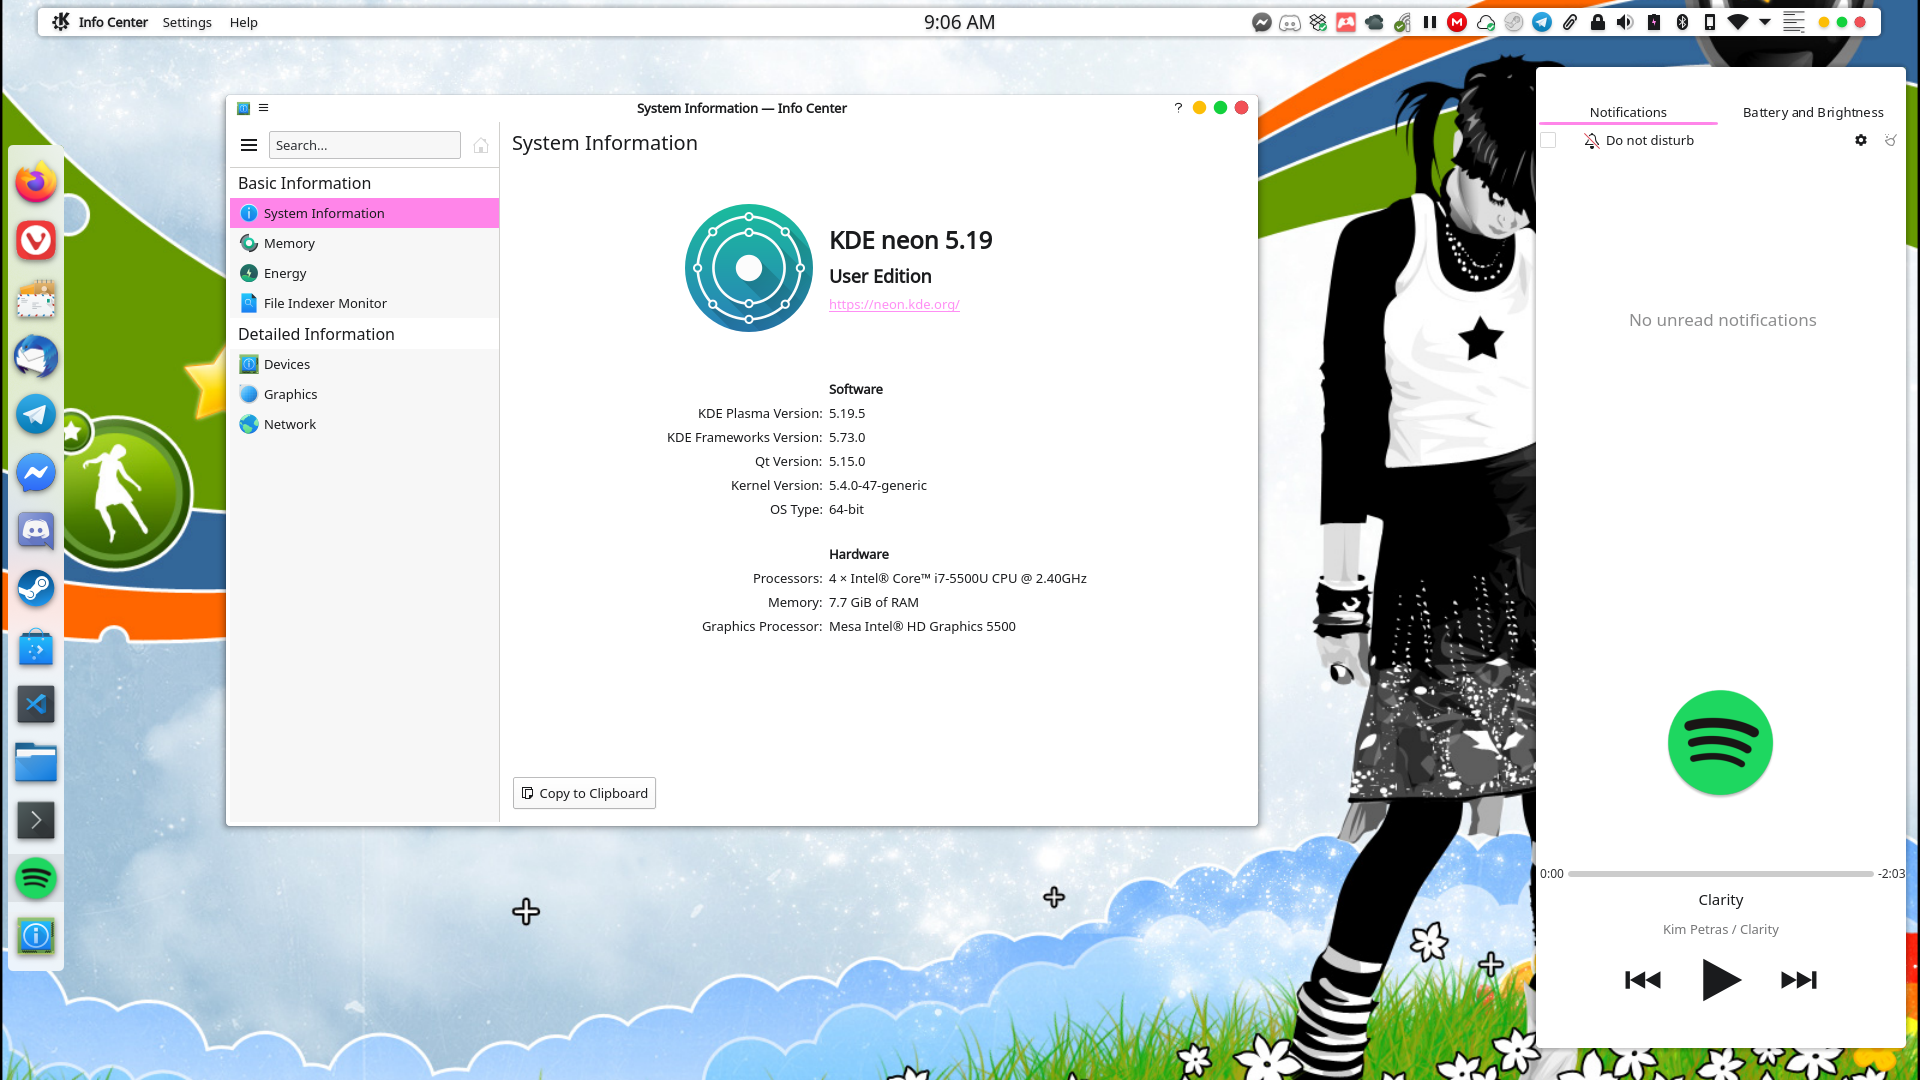This screenshot has height=1080, width=1920.
Task: Switch to Battery and Brightness tab
Action: [1812, 112]
